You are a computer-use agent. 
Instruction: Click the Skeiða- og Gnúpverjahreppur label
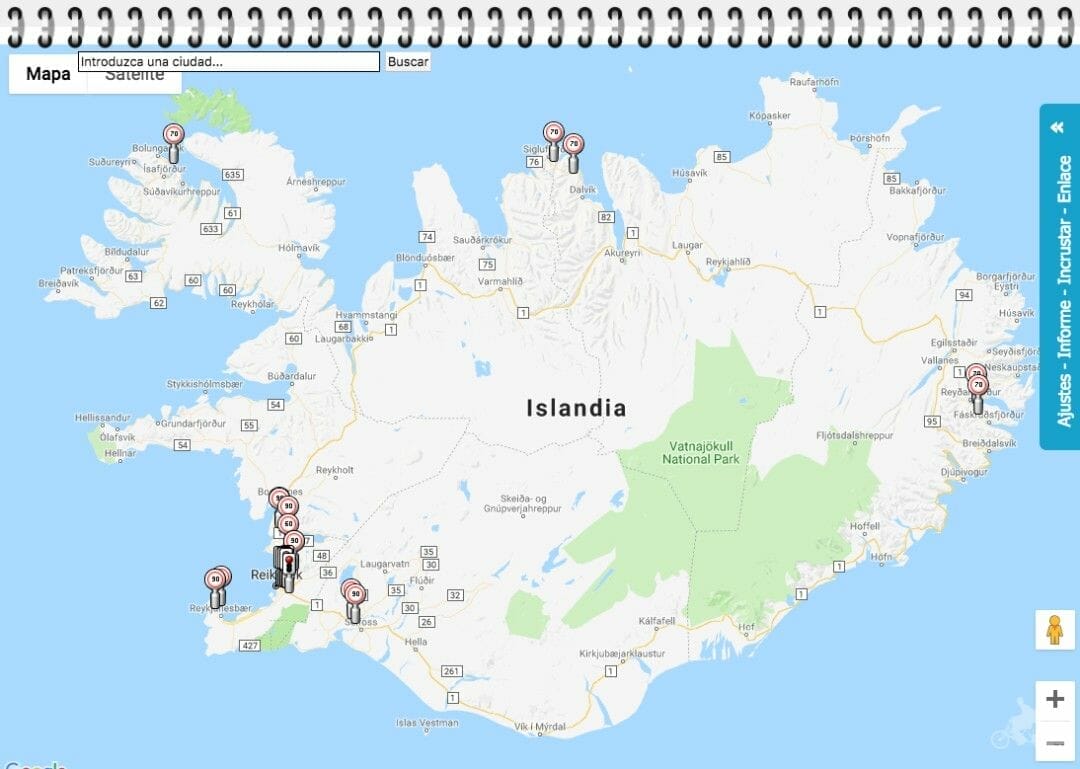click(x=523, y=504)
